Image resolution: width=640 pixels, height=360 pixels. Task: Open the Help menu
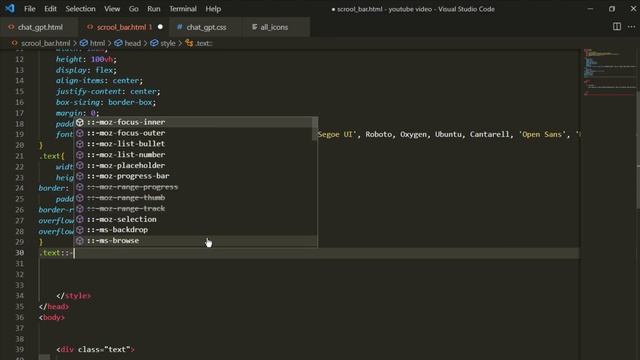pos(213,9)
